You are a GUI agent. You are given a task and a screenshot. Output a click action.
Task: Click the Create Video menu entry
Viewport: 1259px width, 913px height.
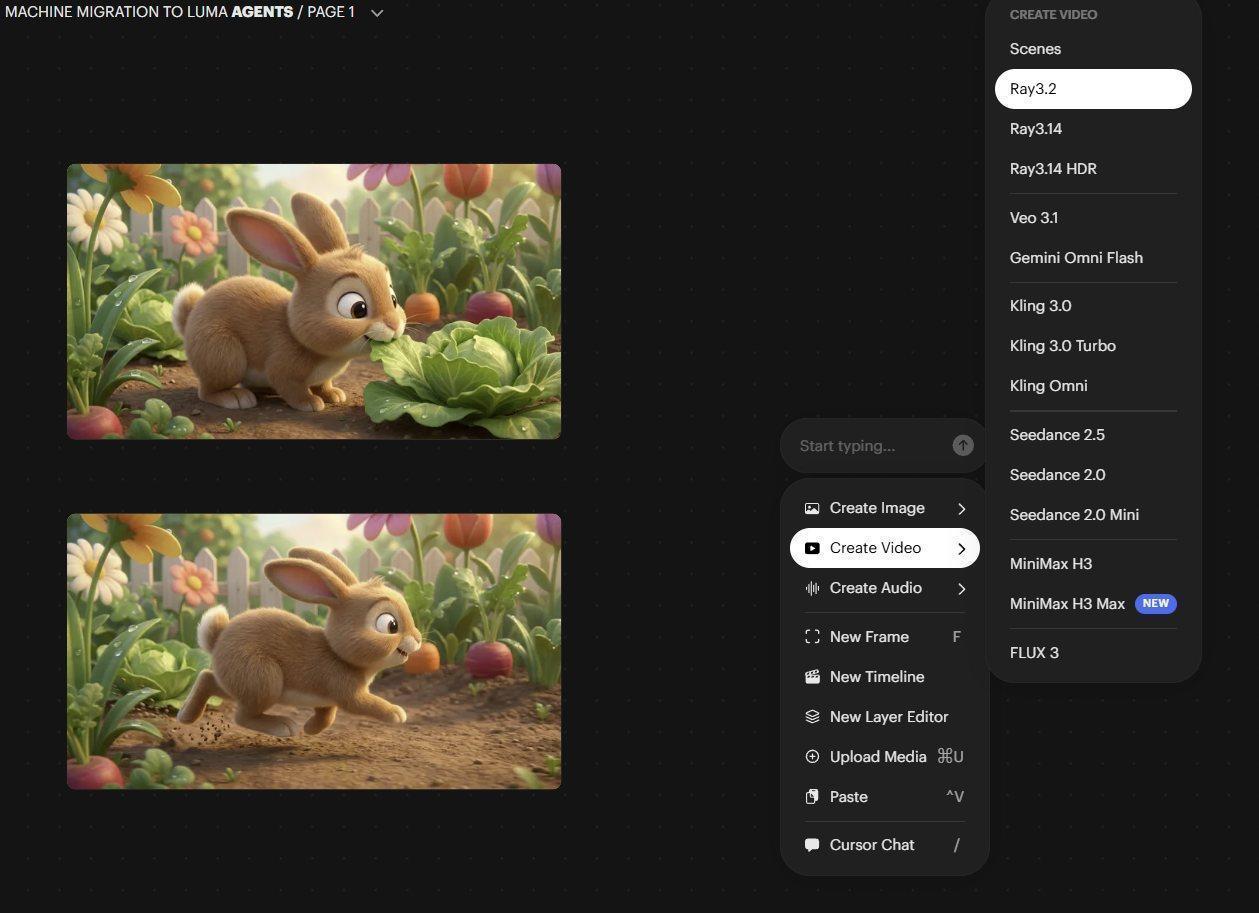(885, 548)
